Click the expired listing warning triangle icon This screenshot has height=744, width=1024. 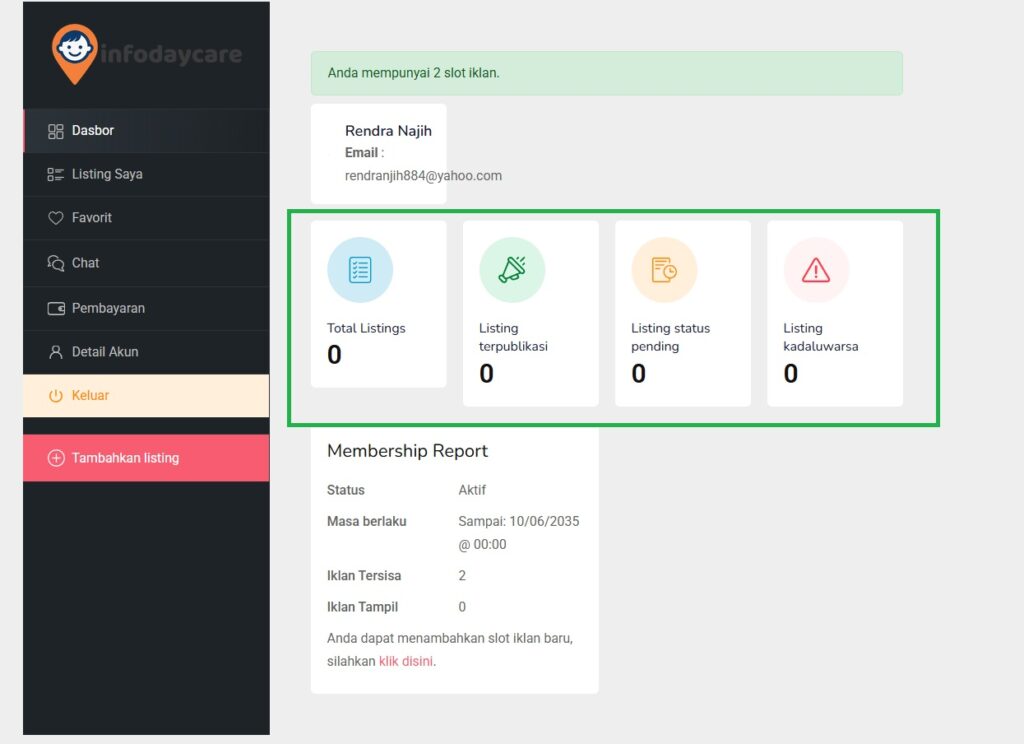816,270
